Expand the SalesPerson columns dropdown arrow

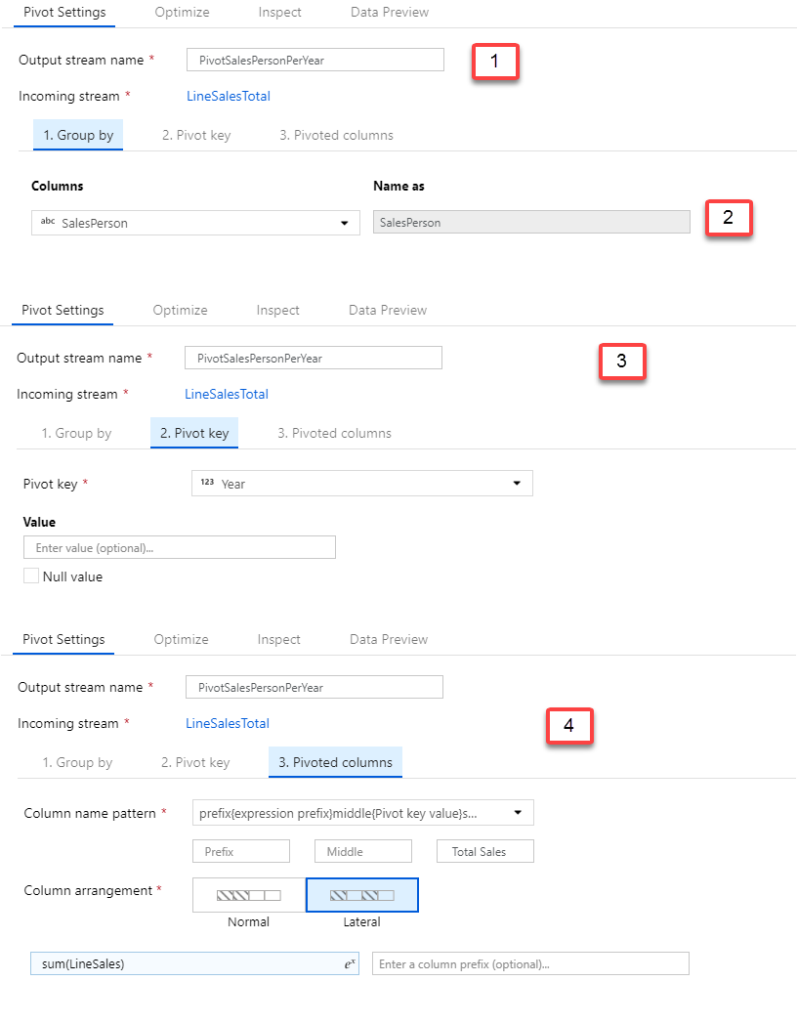pos(344,223)
